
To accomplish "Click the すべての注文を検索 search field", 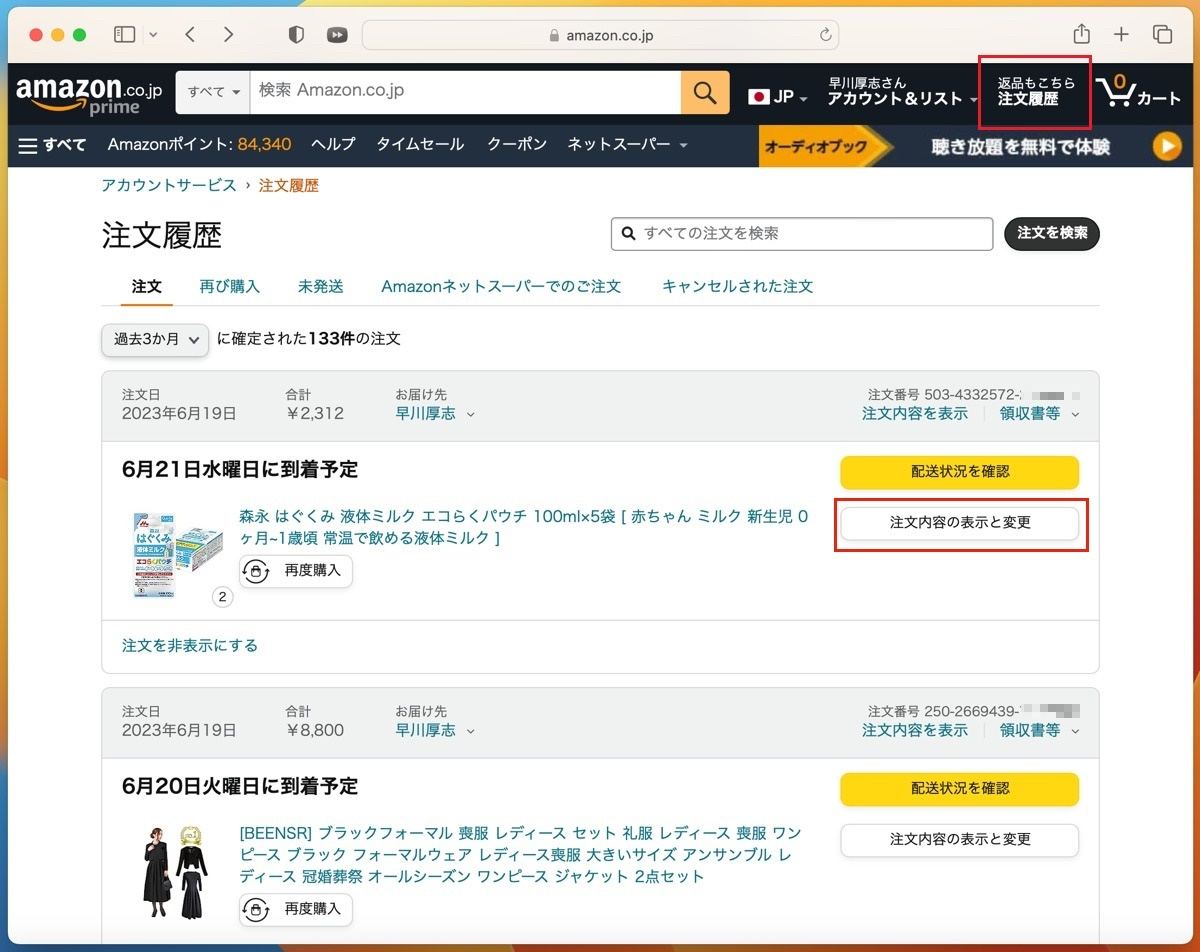I will (802, 233).
